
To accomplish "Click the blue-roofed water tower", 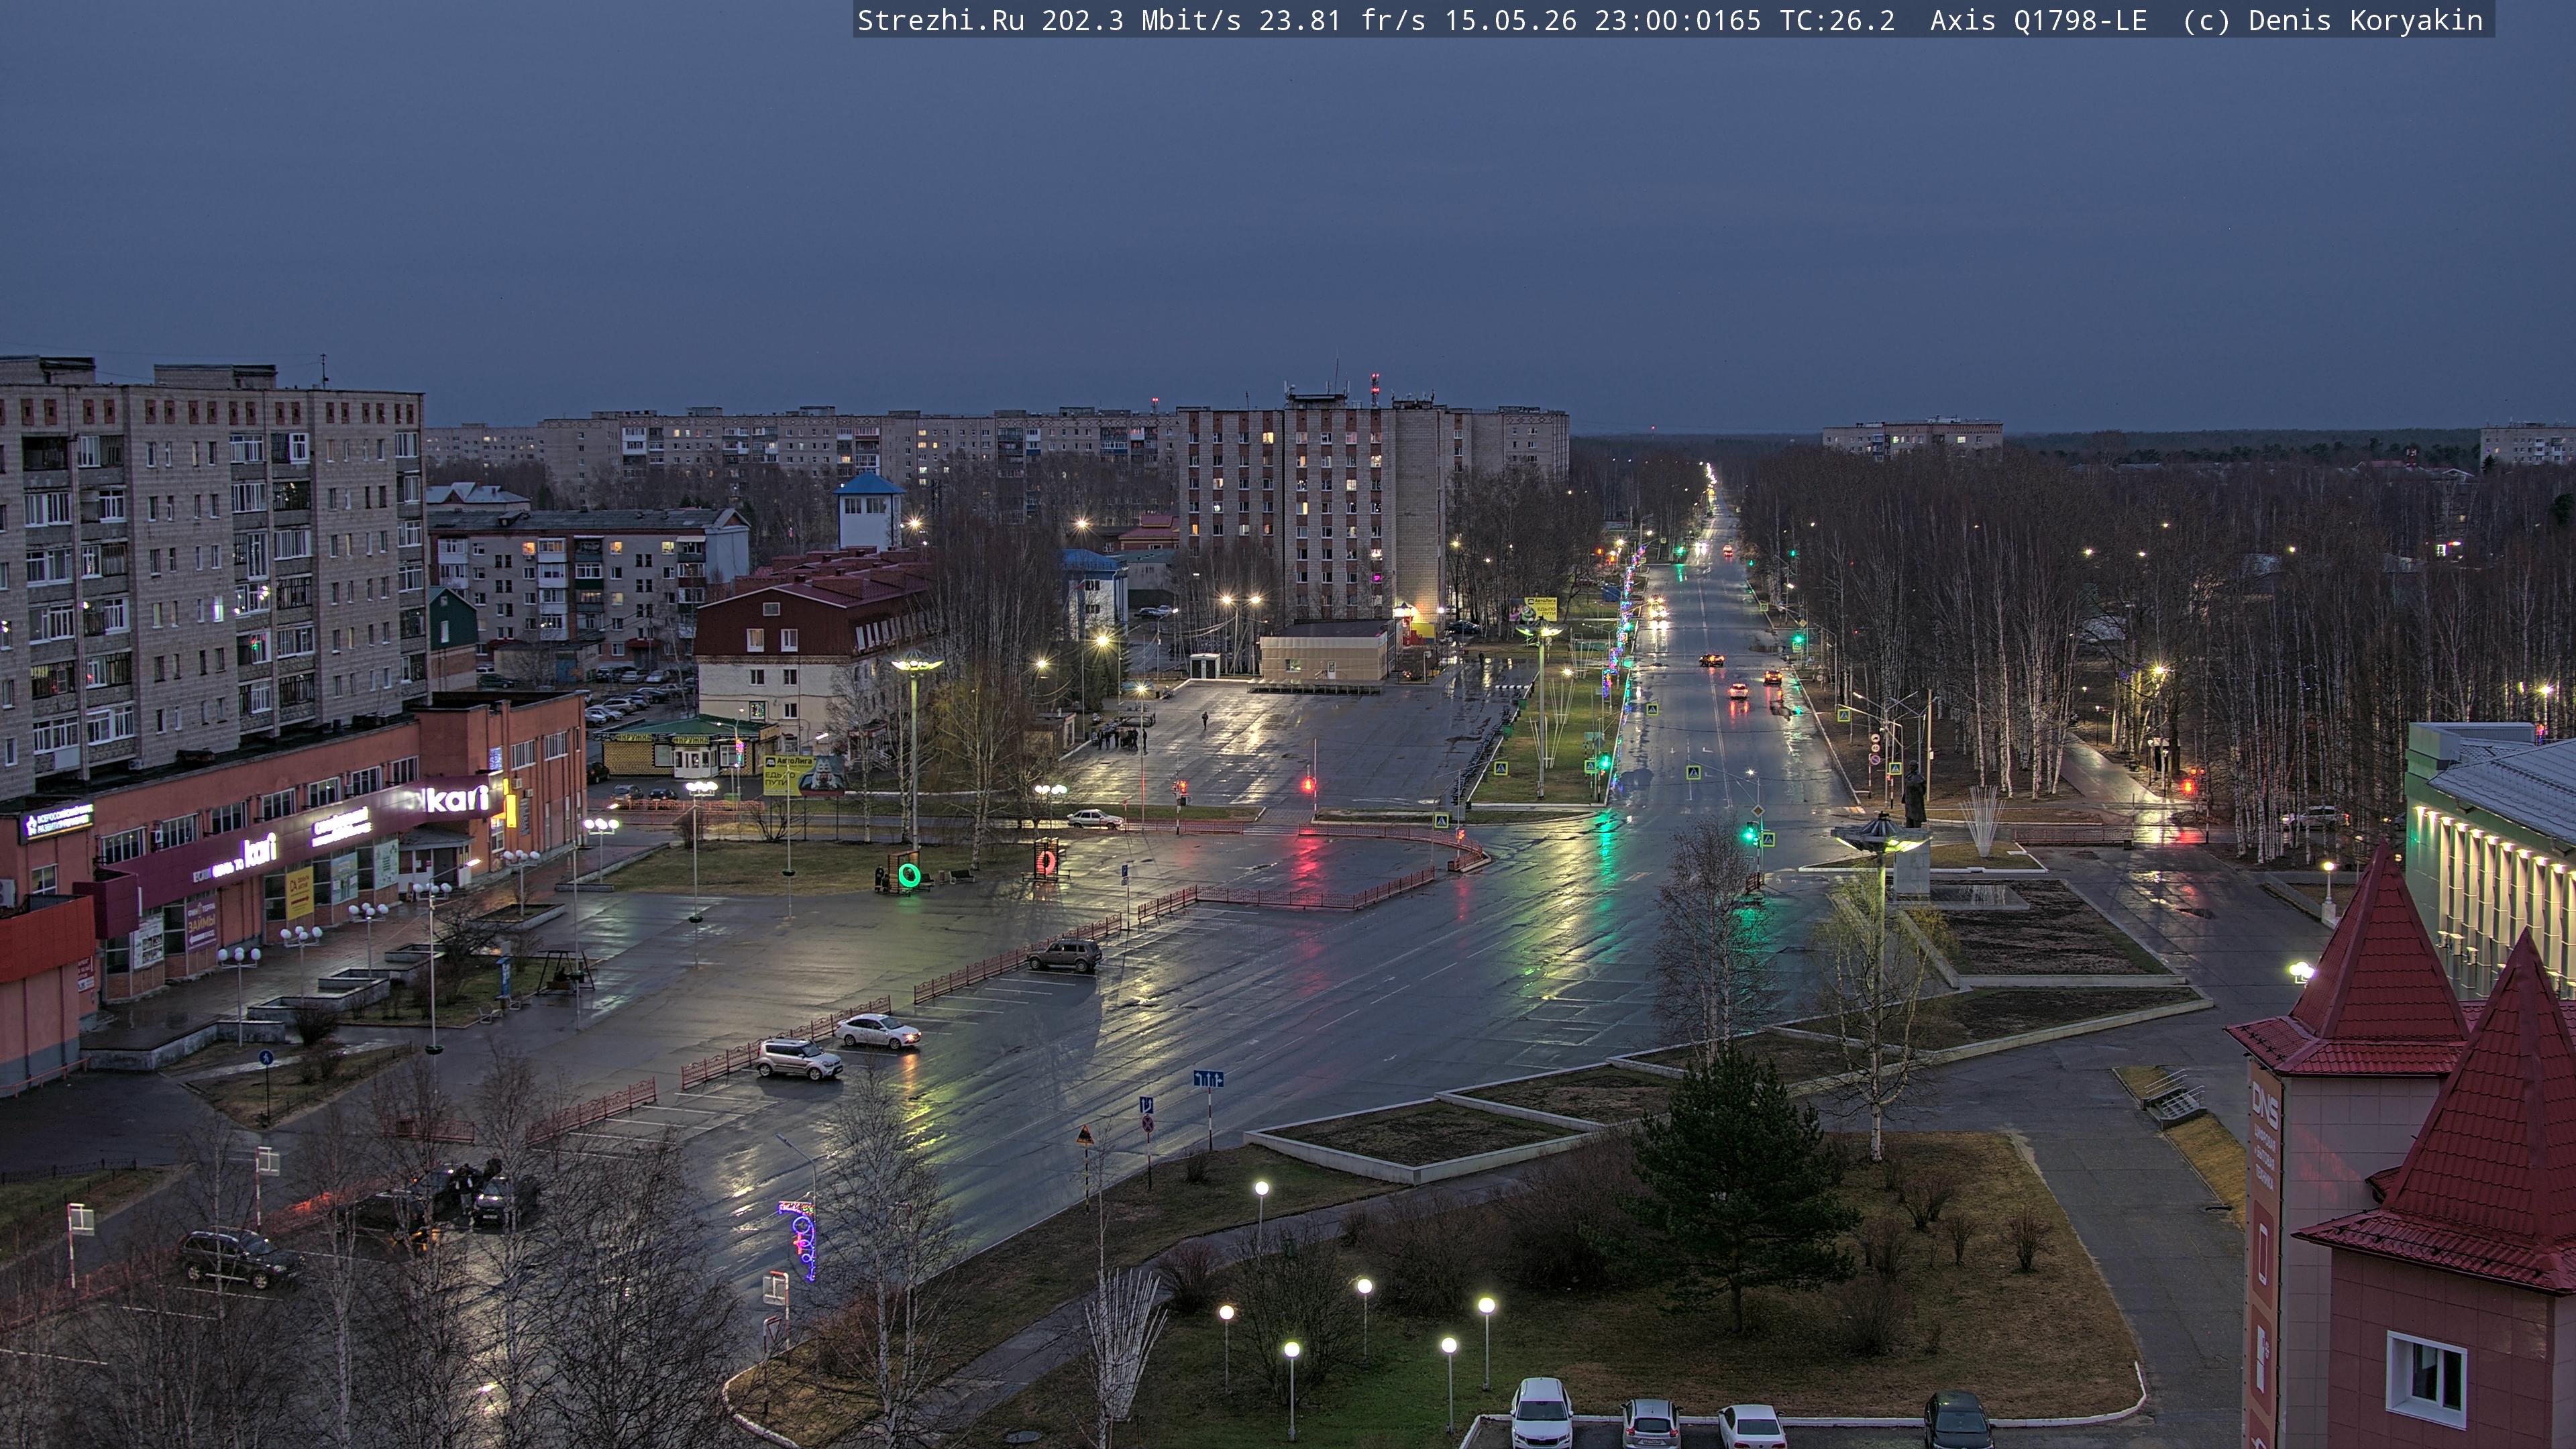I will tap(869, 511).
